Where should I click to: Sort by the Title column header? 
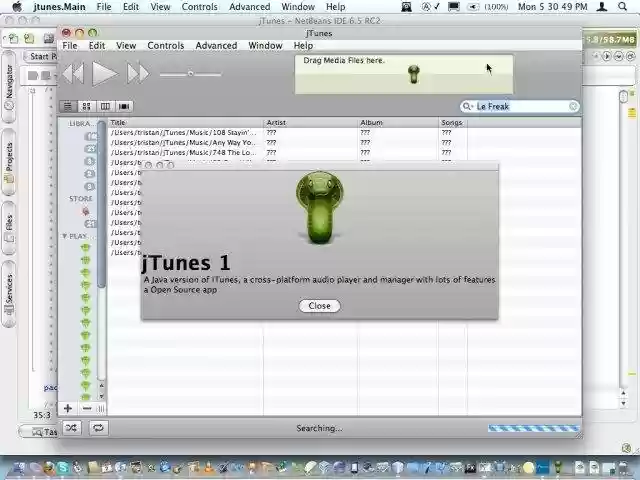[185, 122]
